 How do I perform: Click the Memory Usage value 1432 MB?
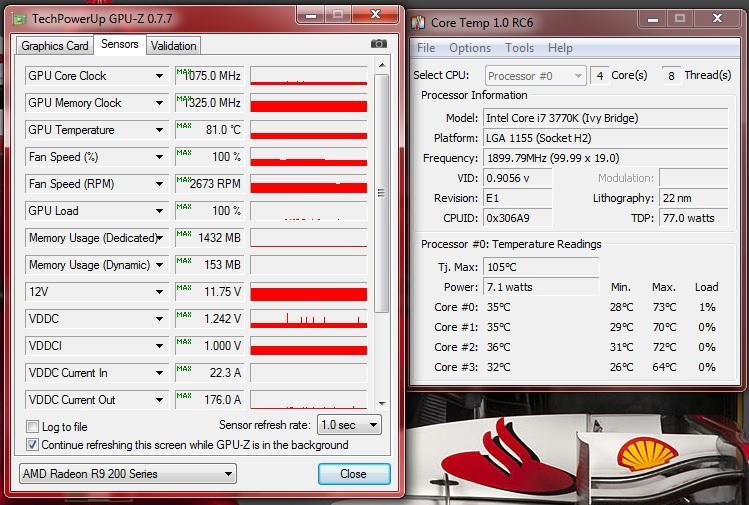point(219,238)
